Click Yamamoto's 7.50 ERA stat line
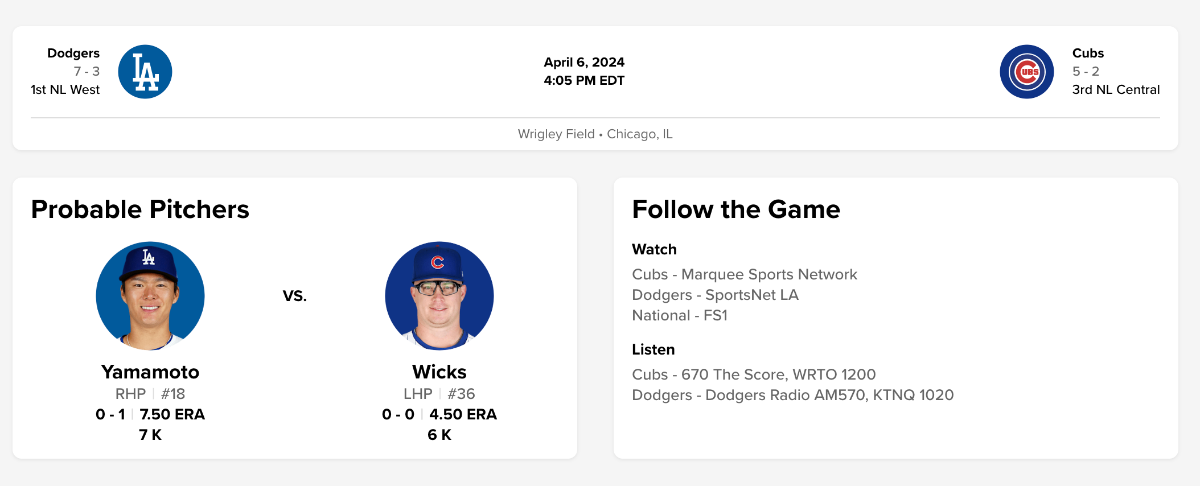The width and height of the screenshot is (1200, 486). click(x=172, y=414)
